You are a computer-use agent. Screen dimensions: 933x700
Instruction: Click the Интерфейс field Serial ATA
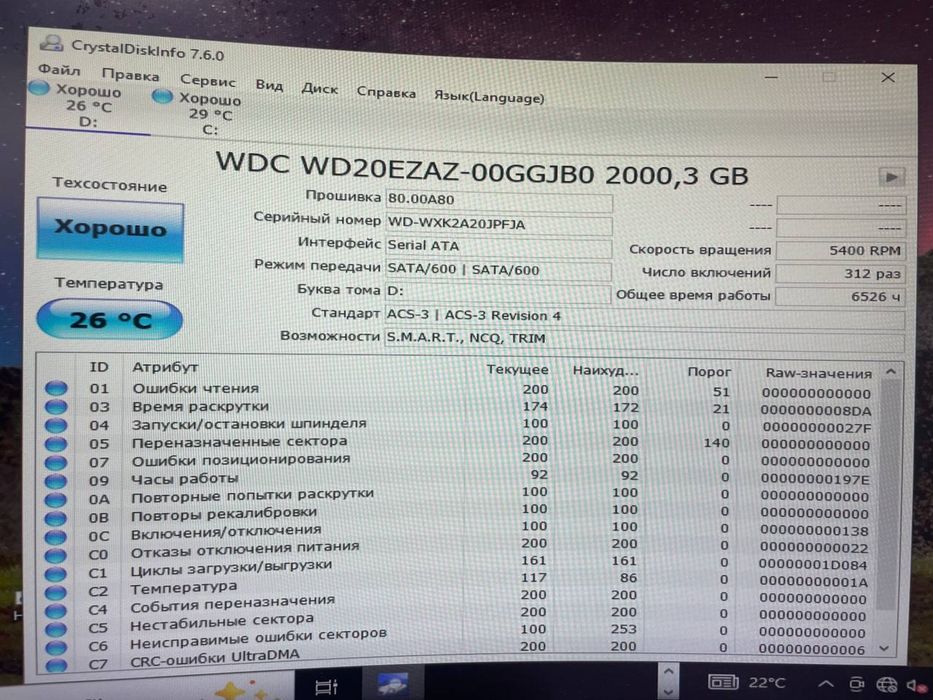point(499,246)
